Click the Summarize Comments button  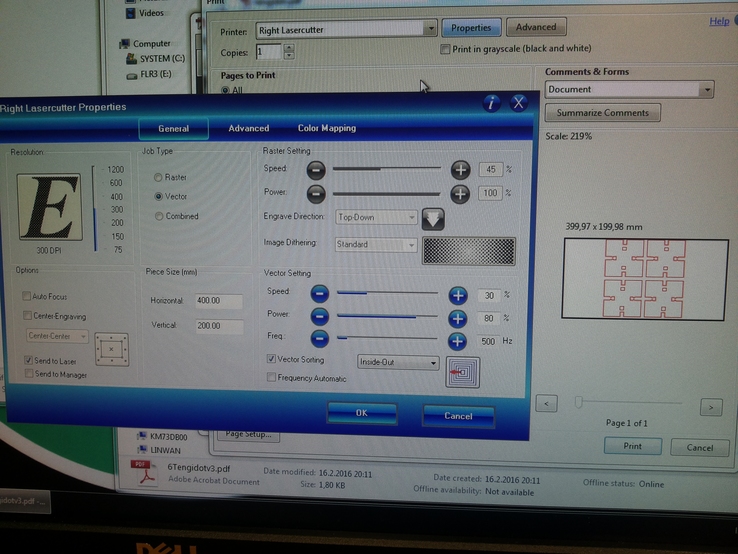pyautogui.click(x=602, y=112)
